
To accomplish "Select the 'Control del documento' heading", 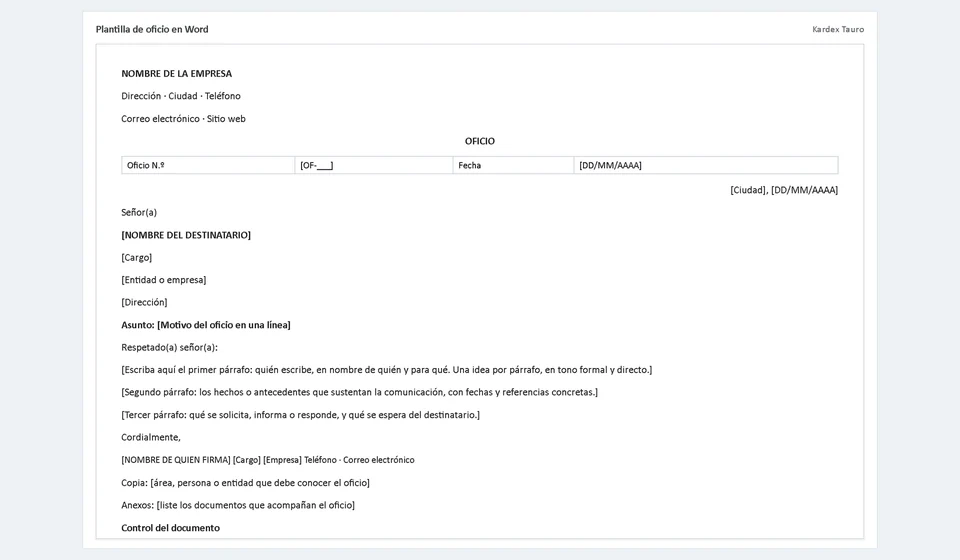I will coord(170,528).
